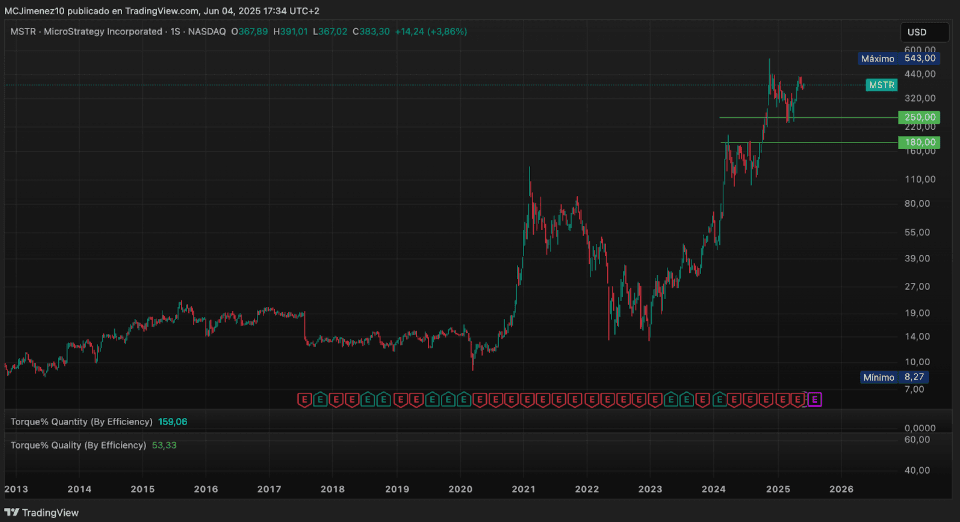Viewport: 960px width, 522px height.
Task: Select the Torque% Quantity indicator legend
Action: pyautogui.click(x=82, y=422)
